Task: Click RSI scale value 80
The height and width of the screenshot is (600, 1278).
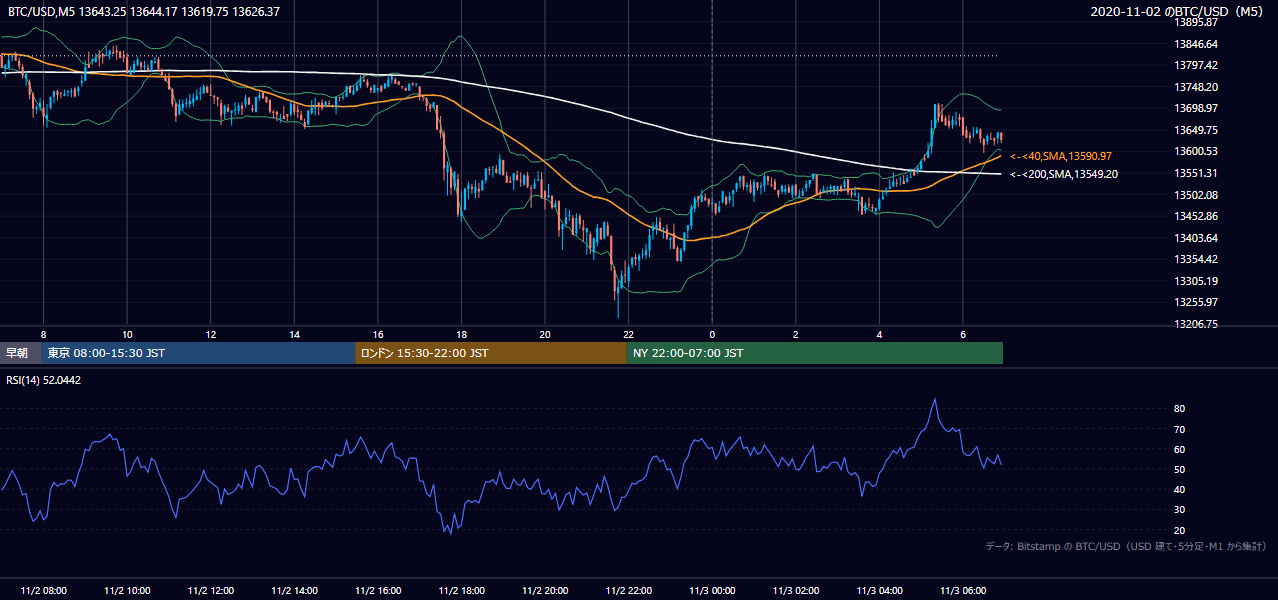Action: pos(1180,409)
